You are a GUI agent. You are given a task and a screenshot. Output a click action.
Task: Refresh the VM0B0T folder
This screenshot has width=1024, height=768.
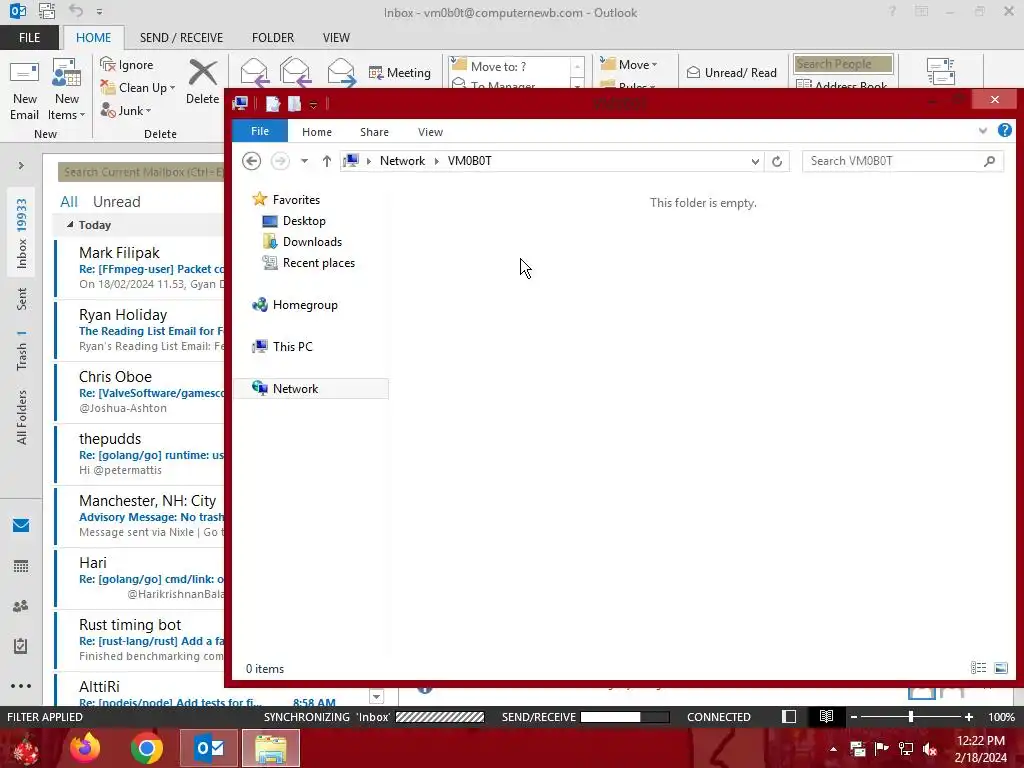tap(776, 161)
